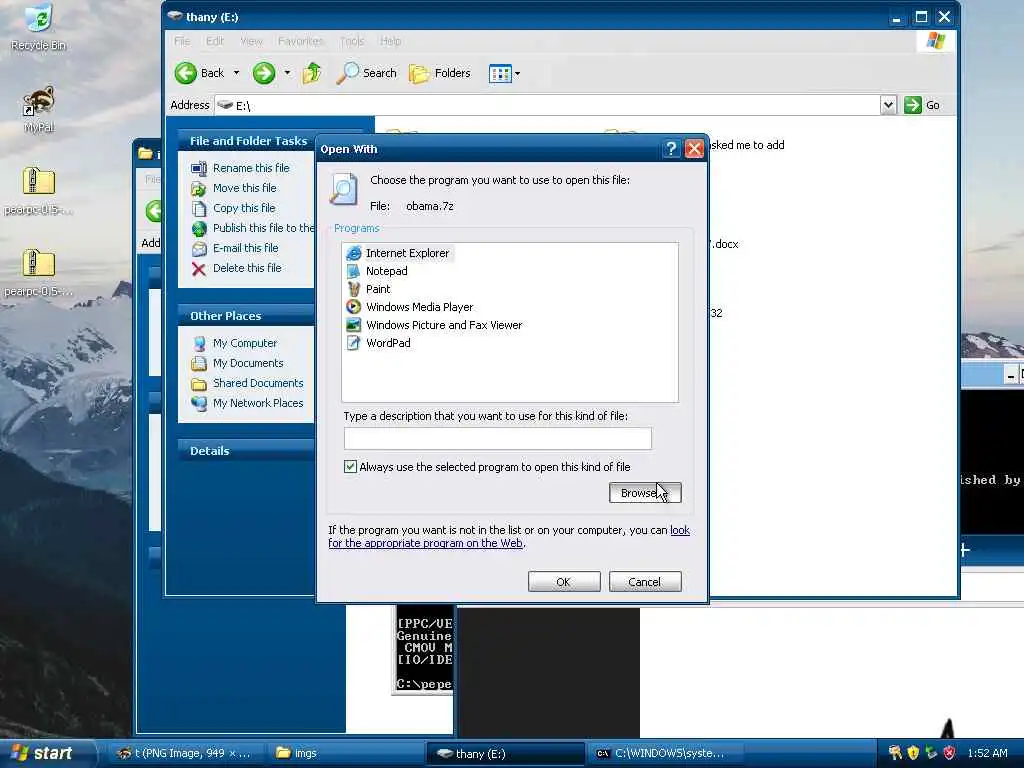Select the Recycle Bin desktop icon
Viewport: 1024px width, 768px height.
click(39, 26)
